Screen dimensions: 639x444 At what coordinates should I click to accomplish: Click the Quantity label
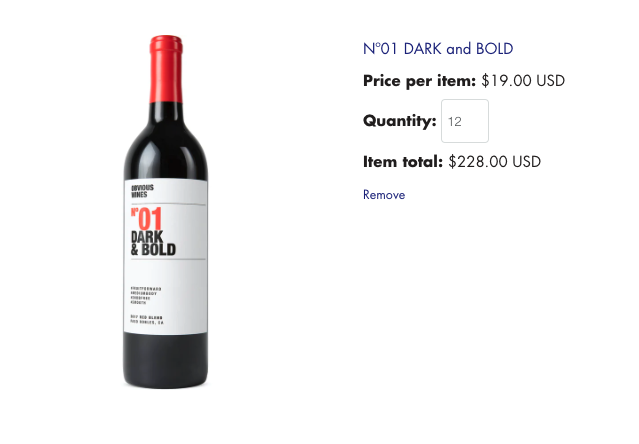coord(399,121)
